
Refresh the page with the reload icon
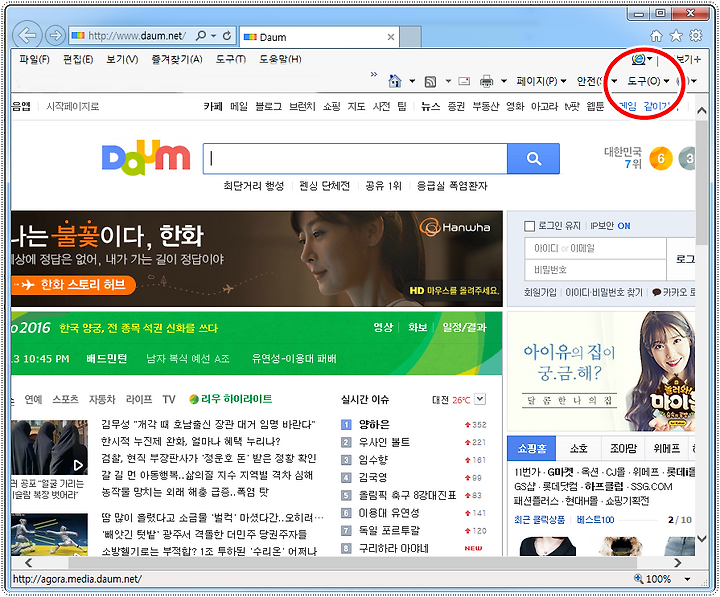(x=227, y=36)
